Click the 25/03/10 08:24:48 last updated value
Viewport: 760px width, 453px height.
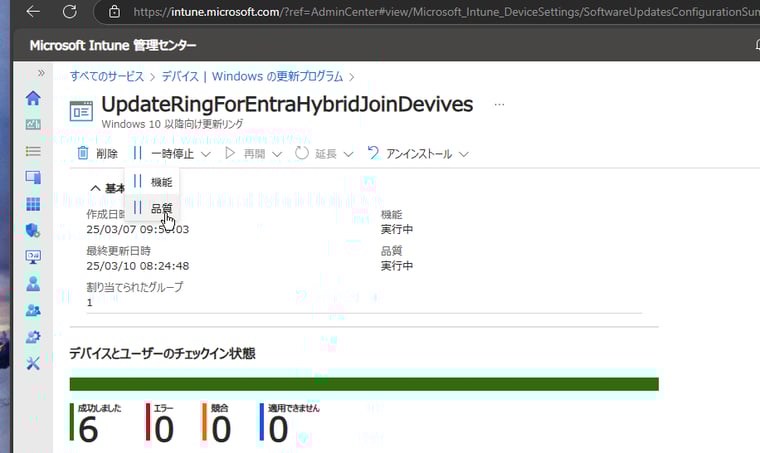click(138, 266)
